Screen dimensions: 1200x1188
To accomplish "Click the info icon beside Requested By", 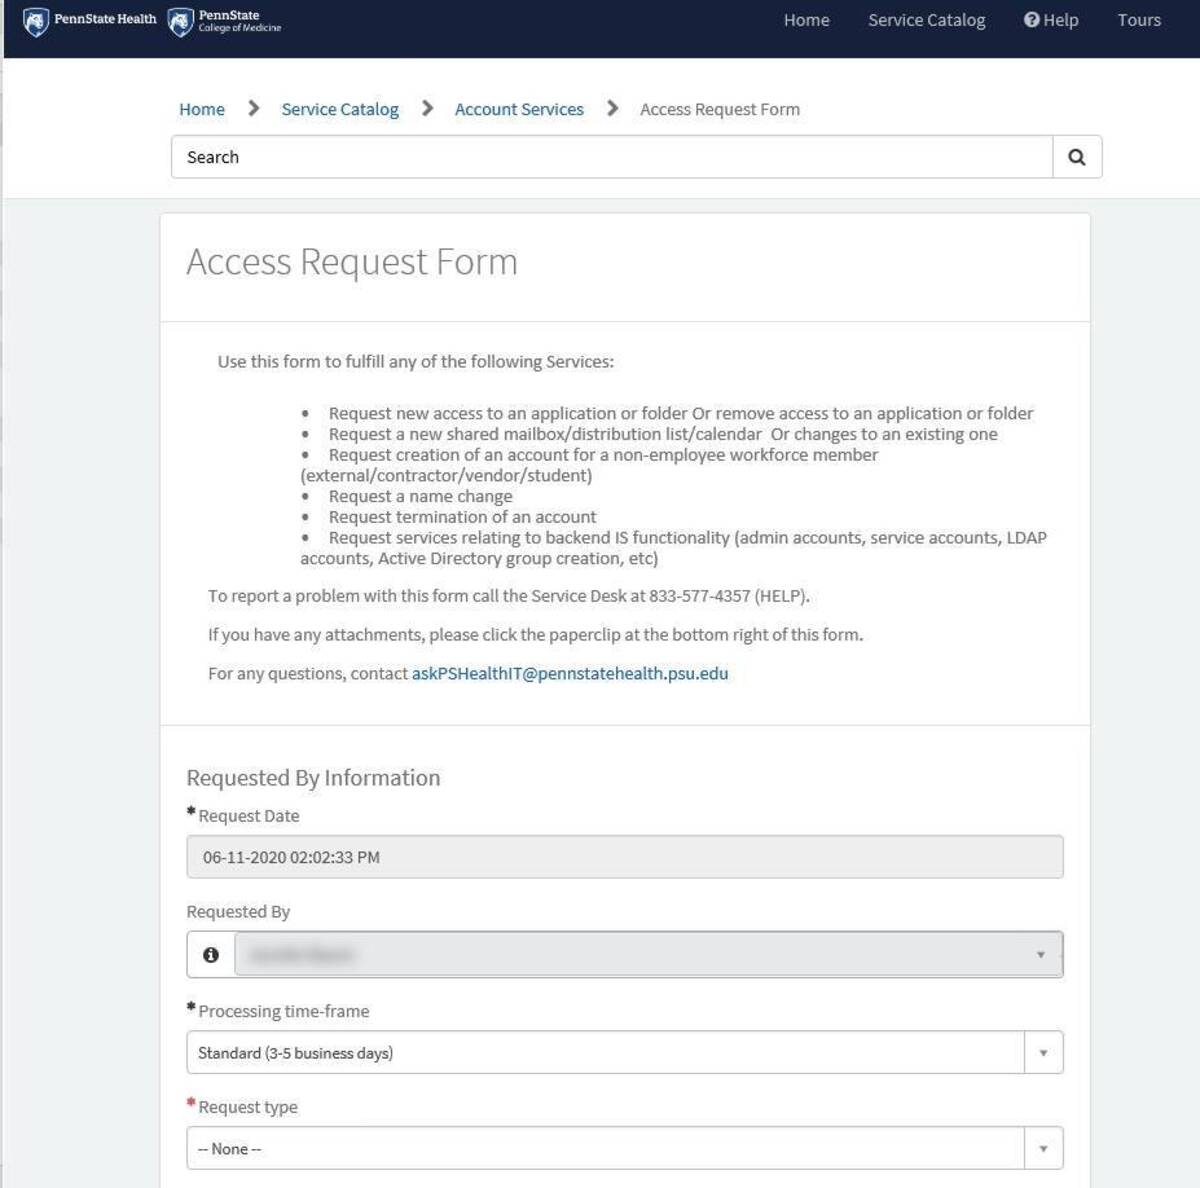I will pos(211,955).
